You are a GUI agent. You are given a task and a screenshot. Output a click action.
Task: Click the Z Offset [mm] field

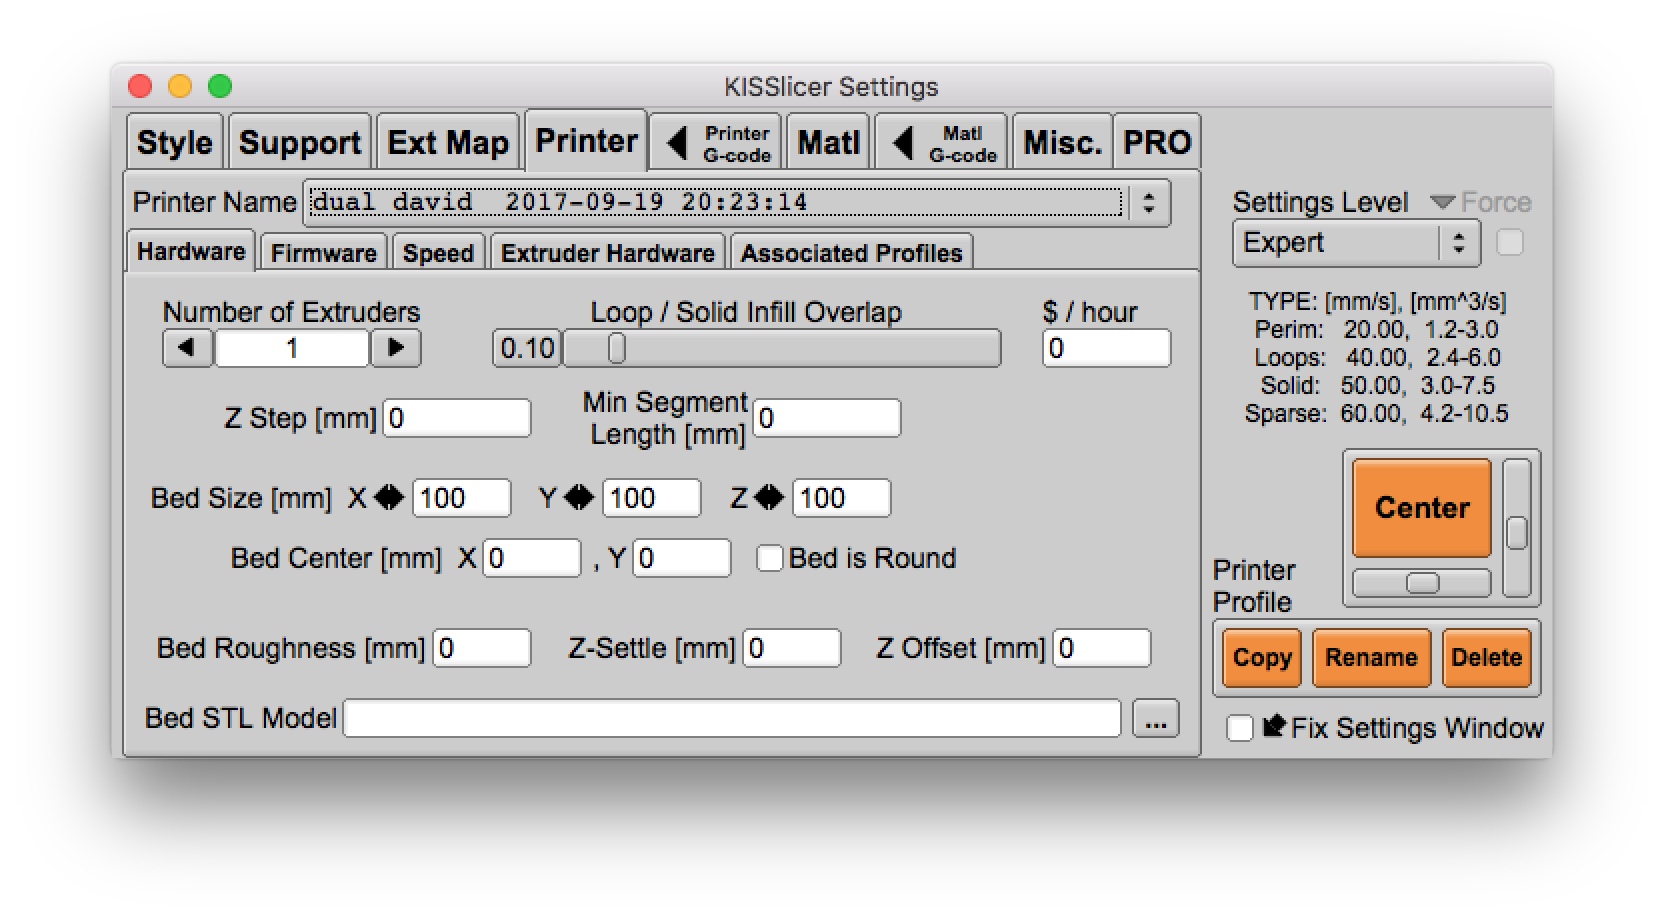coord(1102,648)
